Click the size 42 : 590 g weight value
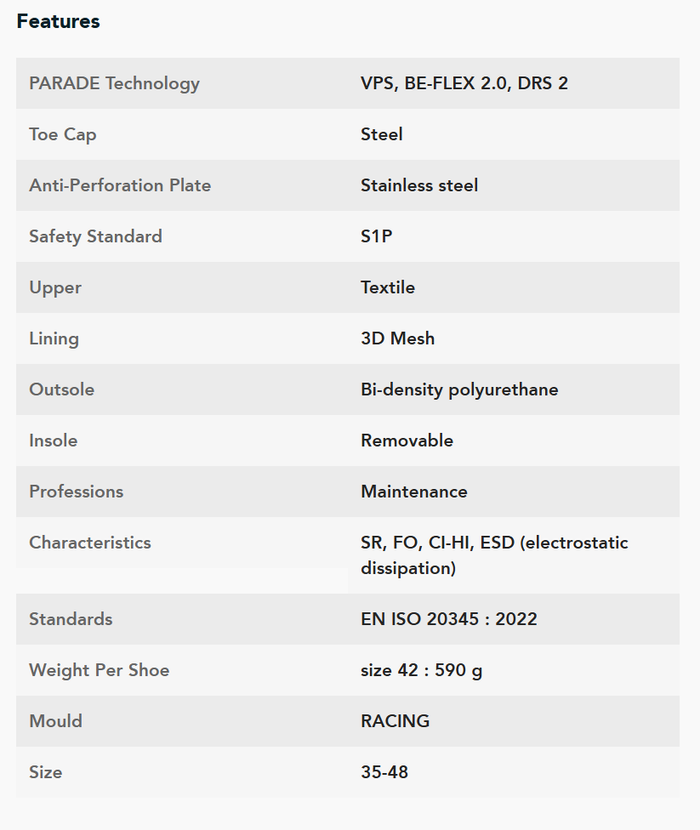This screenshot has height=830, width=700. (x=421, y=671)
